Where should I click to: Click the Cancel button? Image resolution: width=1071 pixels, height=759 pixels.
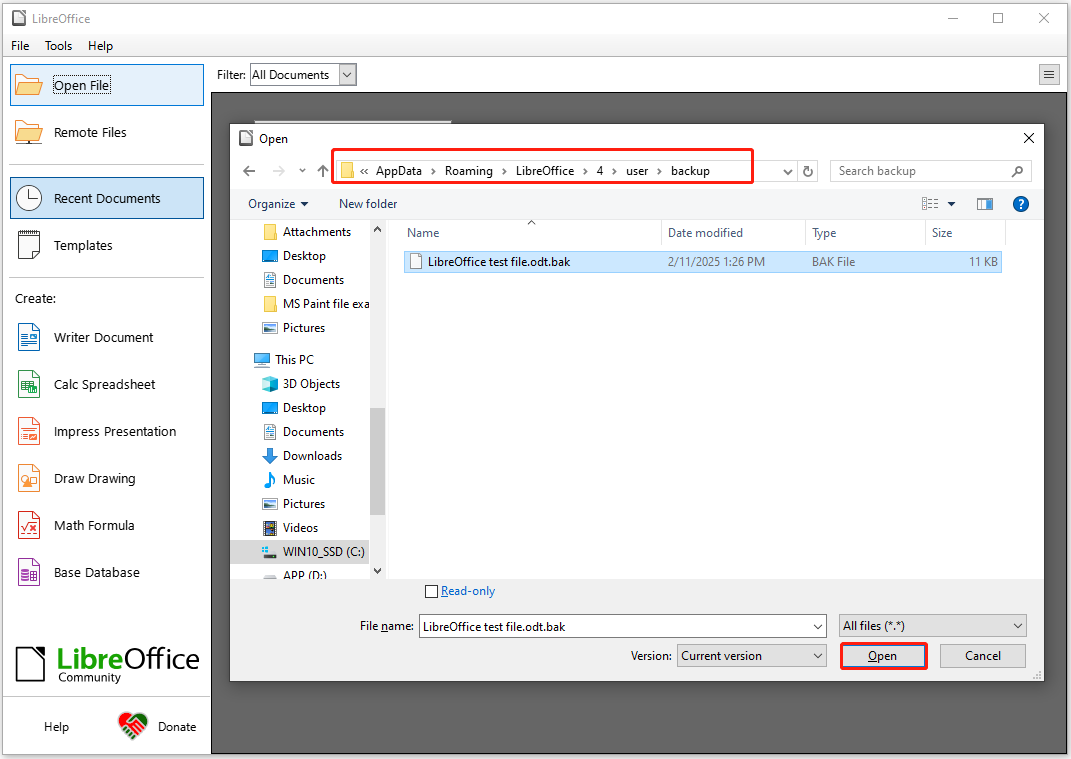(983, 656)
